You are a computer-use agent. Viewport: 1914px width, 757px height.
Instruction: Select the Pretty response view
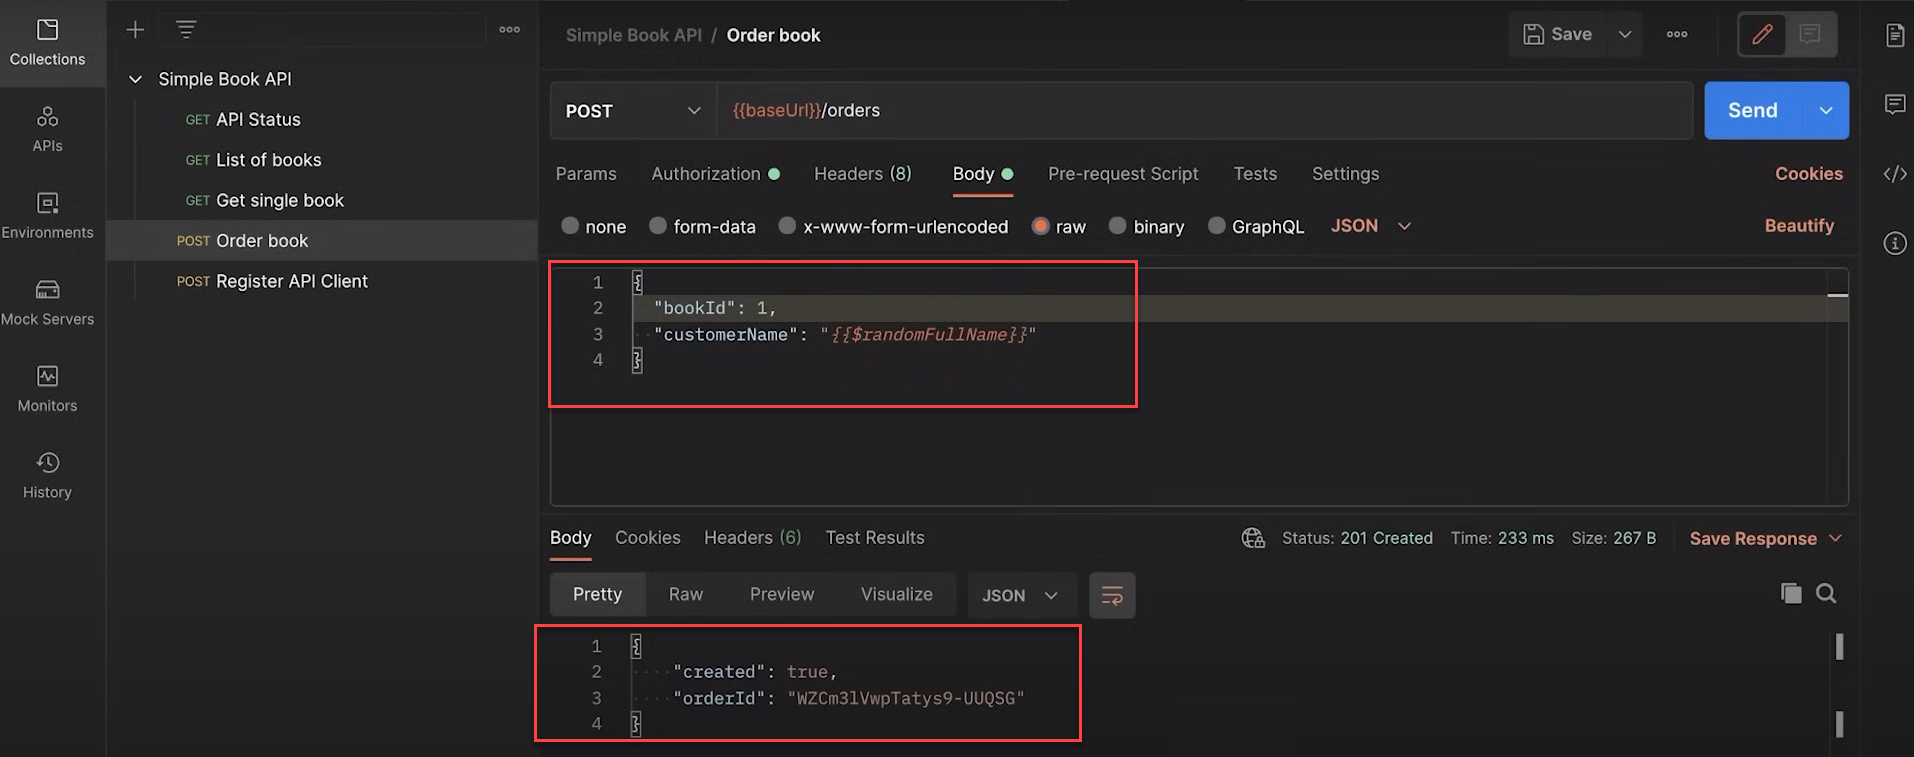[597, 595]
